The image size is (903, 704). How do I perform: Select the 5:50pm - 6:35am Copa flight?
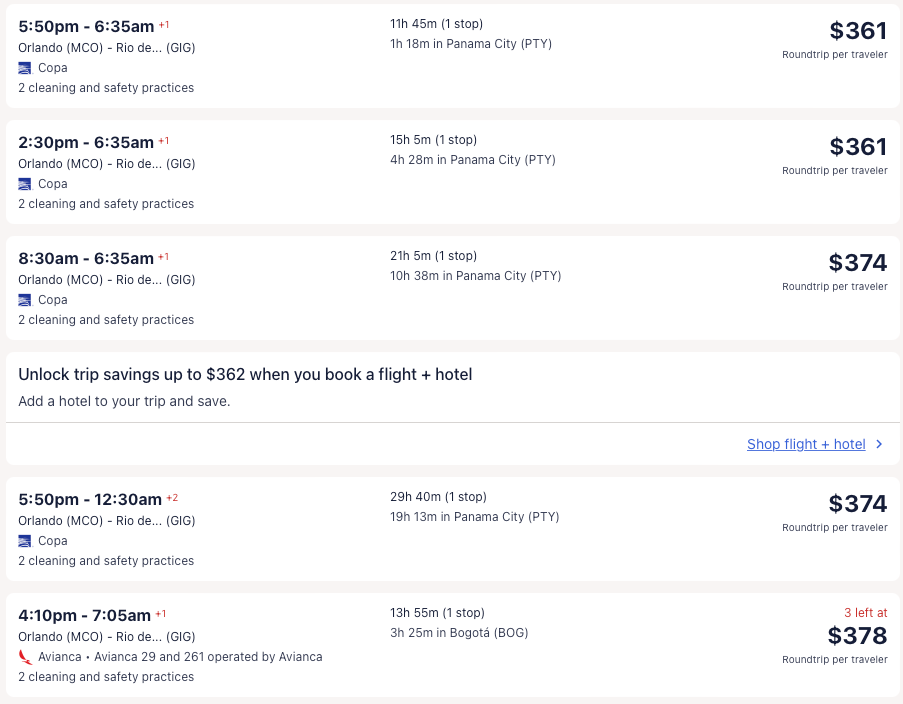coord(86,27)
